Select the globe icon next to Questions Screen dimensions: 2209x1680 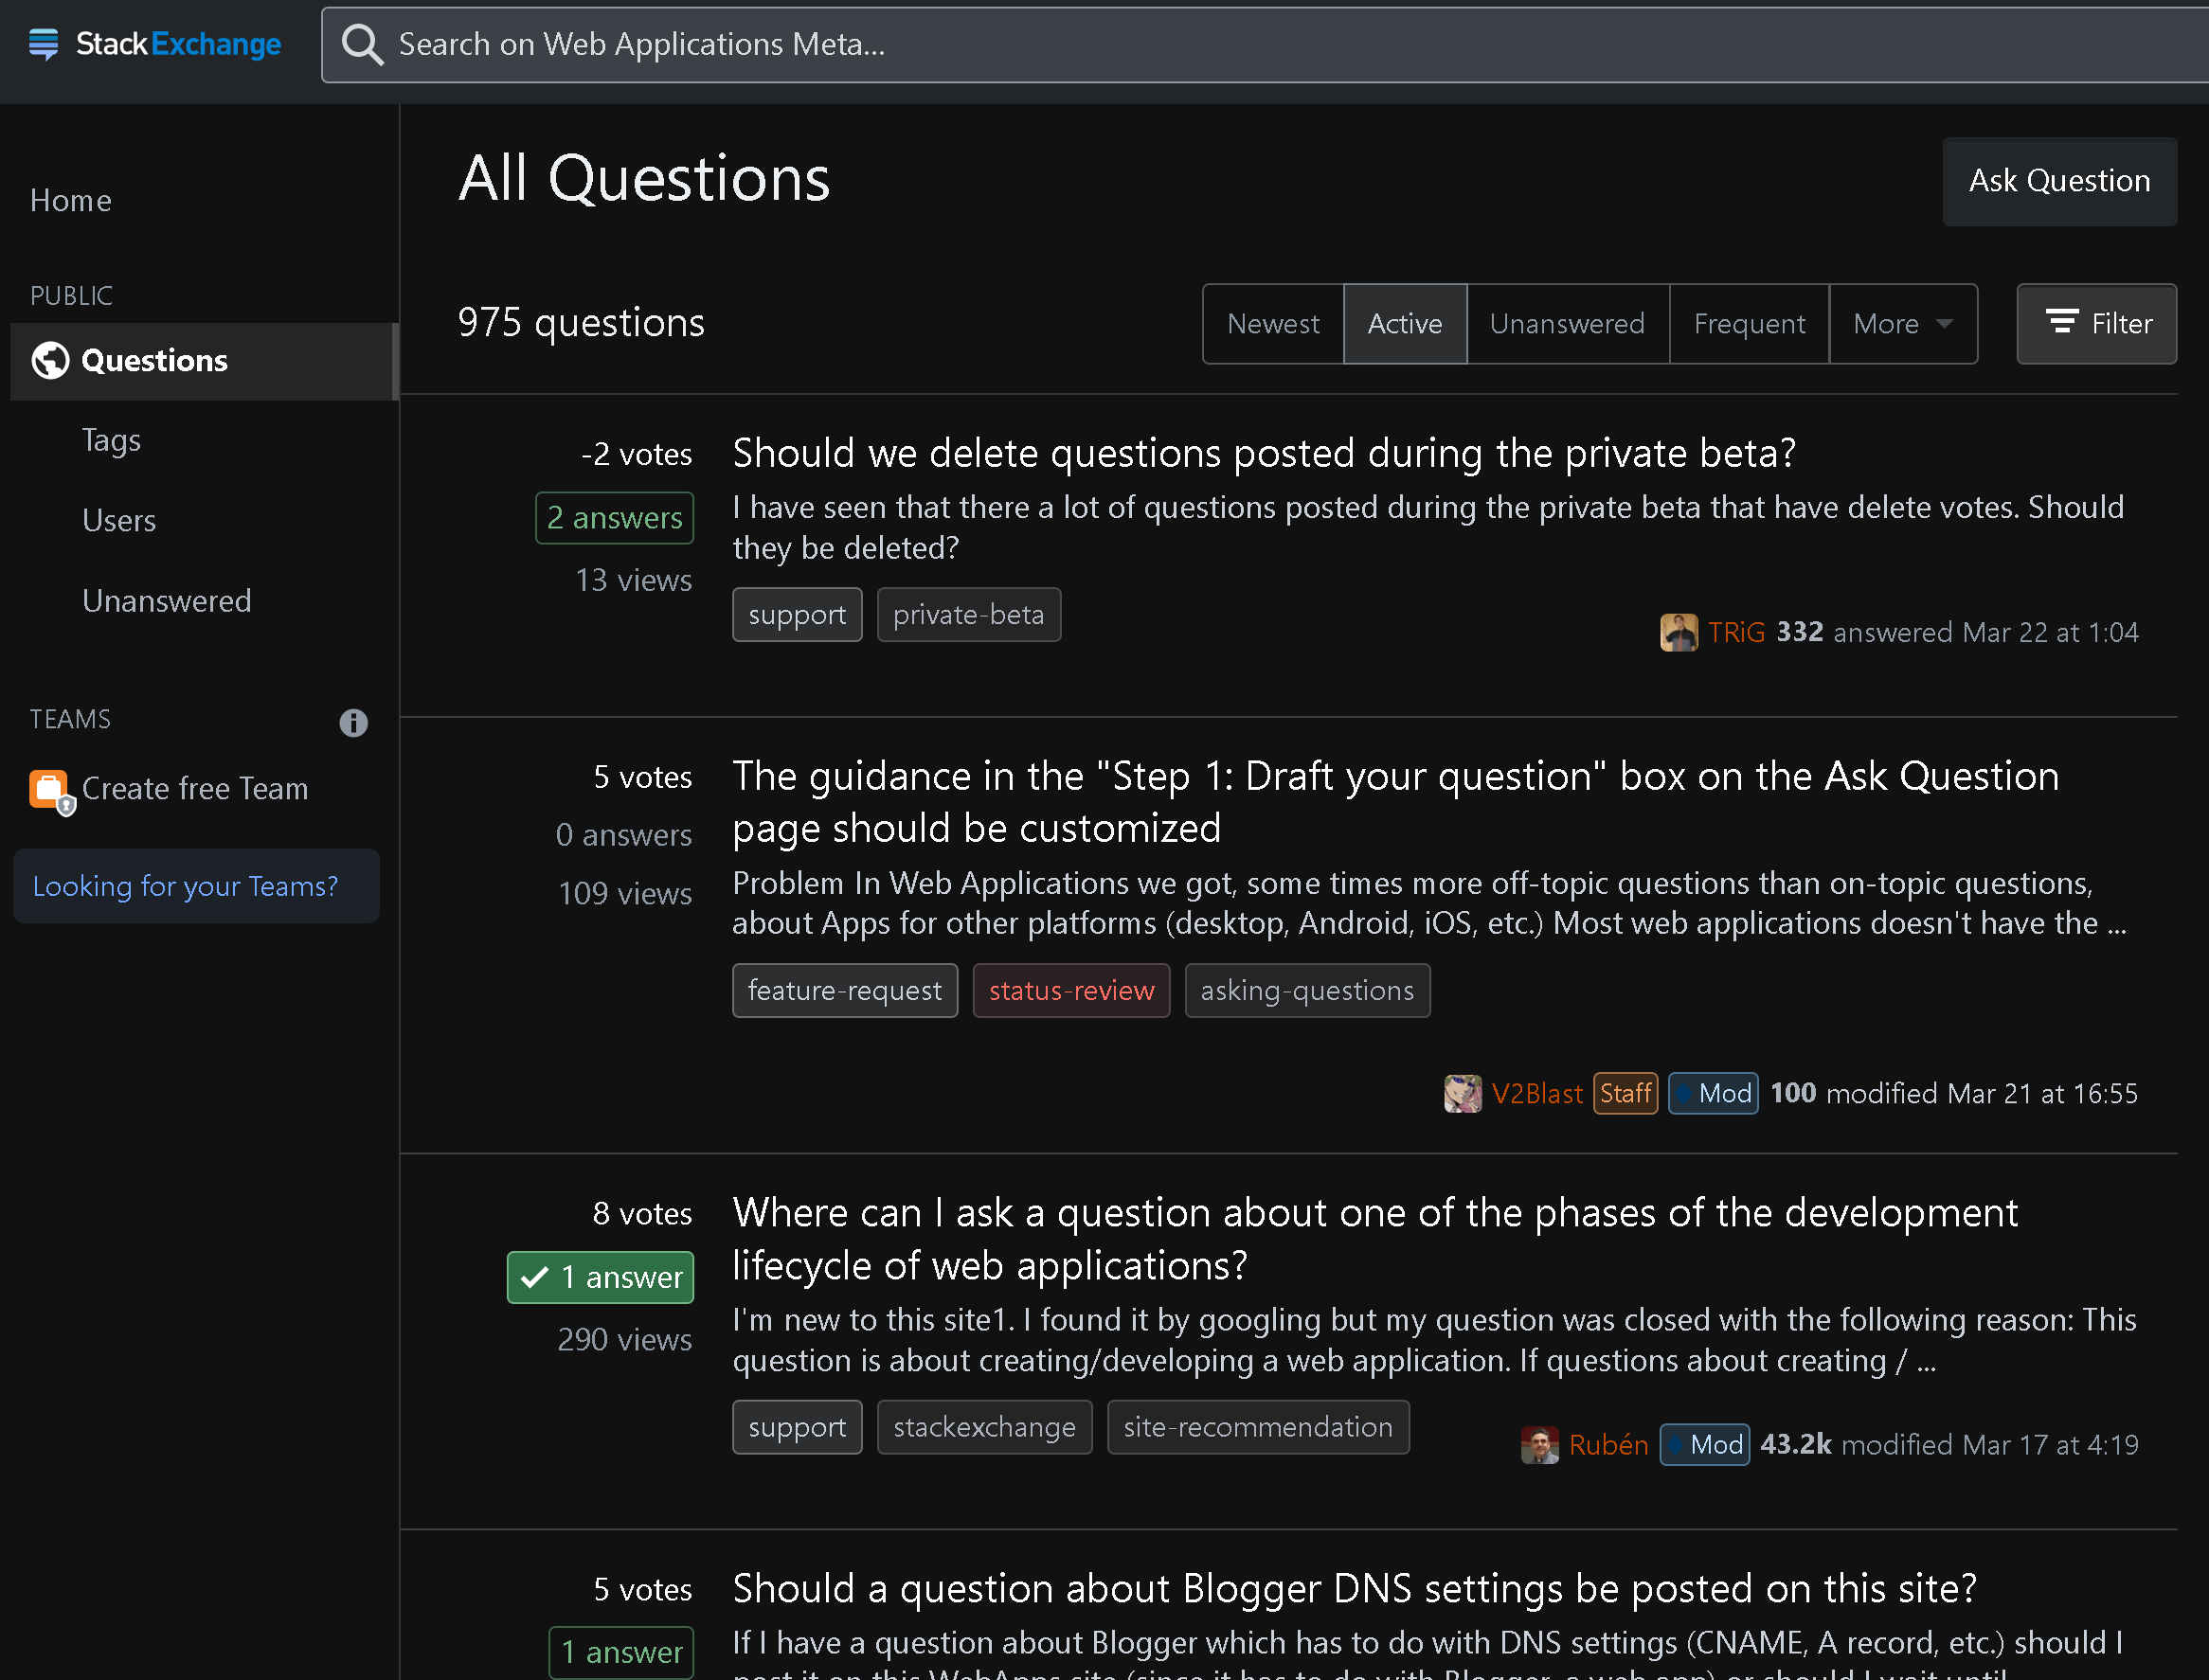point(49,360)
